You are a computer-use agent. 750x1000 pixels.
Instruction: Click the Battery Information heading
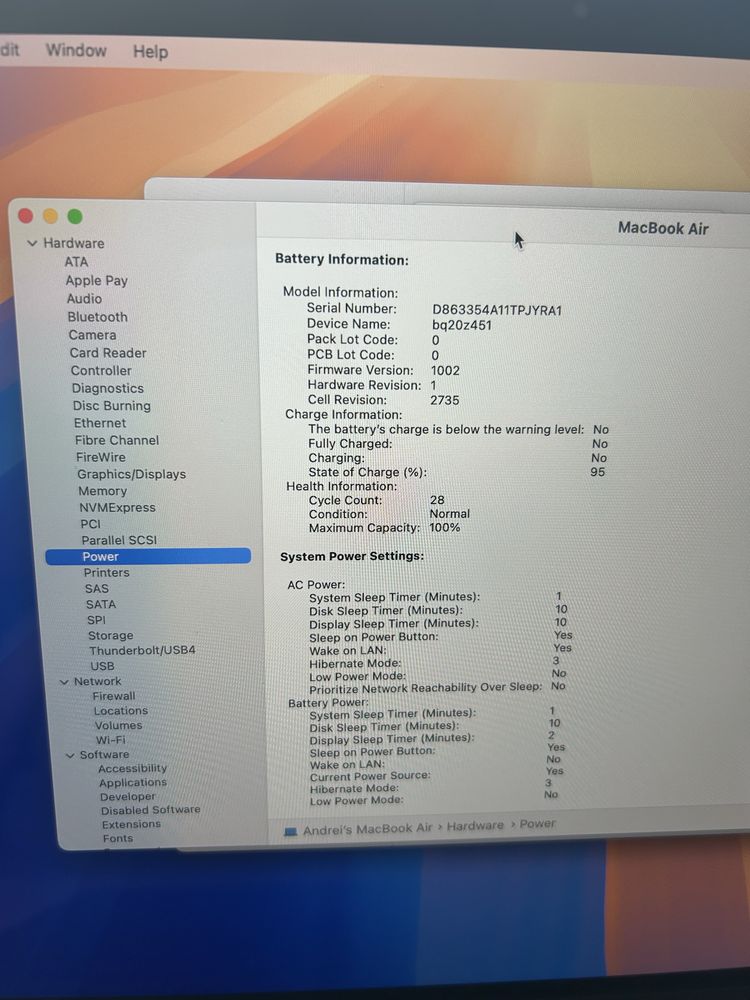342,260
